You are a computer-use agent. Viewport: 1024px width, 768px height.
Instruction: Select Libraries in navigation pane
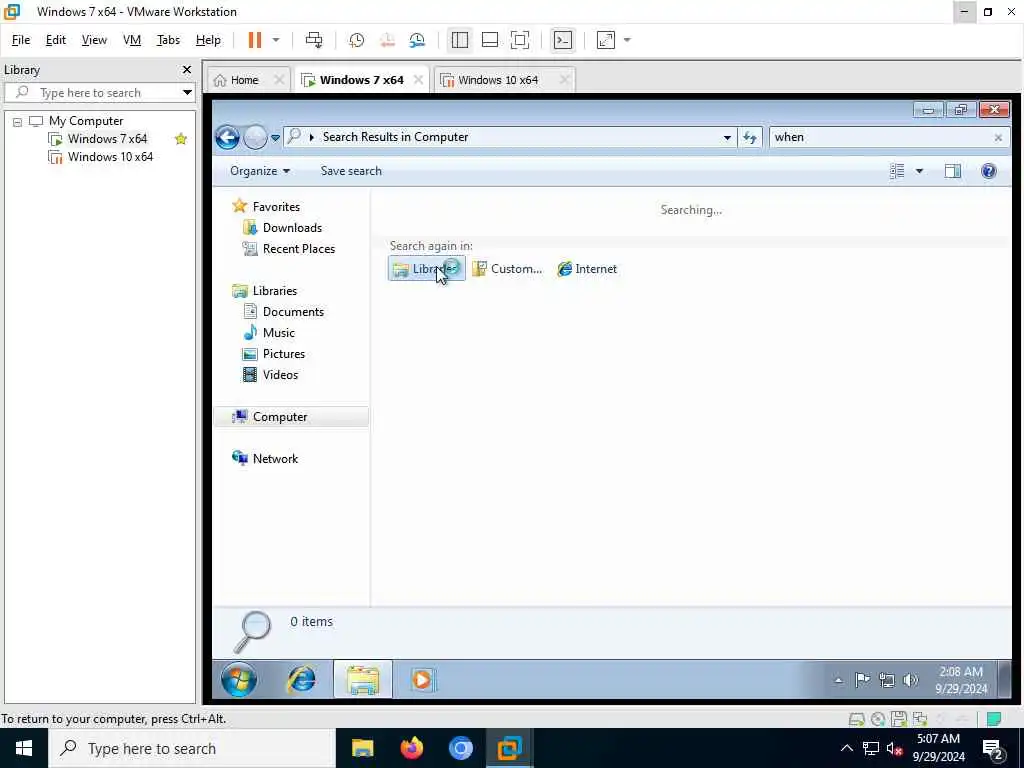pos(274,291)
